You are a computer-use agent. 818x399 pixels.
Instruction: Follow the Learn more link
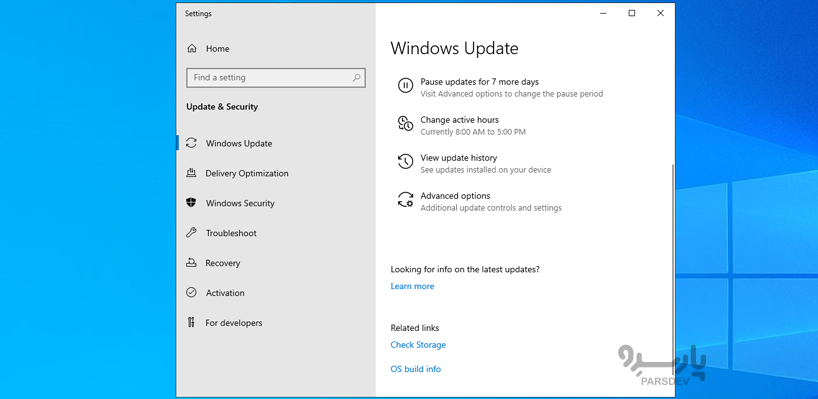point(412,286)
